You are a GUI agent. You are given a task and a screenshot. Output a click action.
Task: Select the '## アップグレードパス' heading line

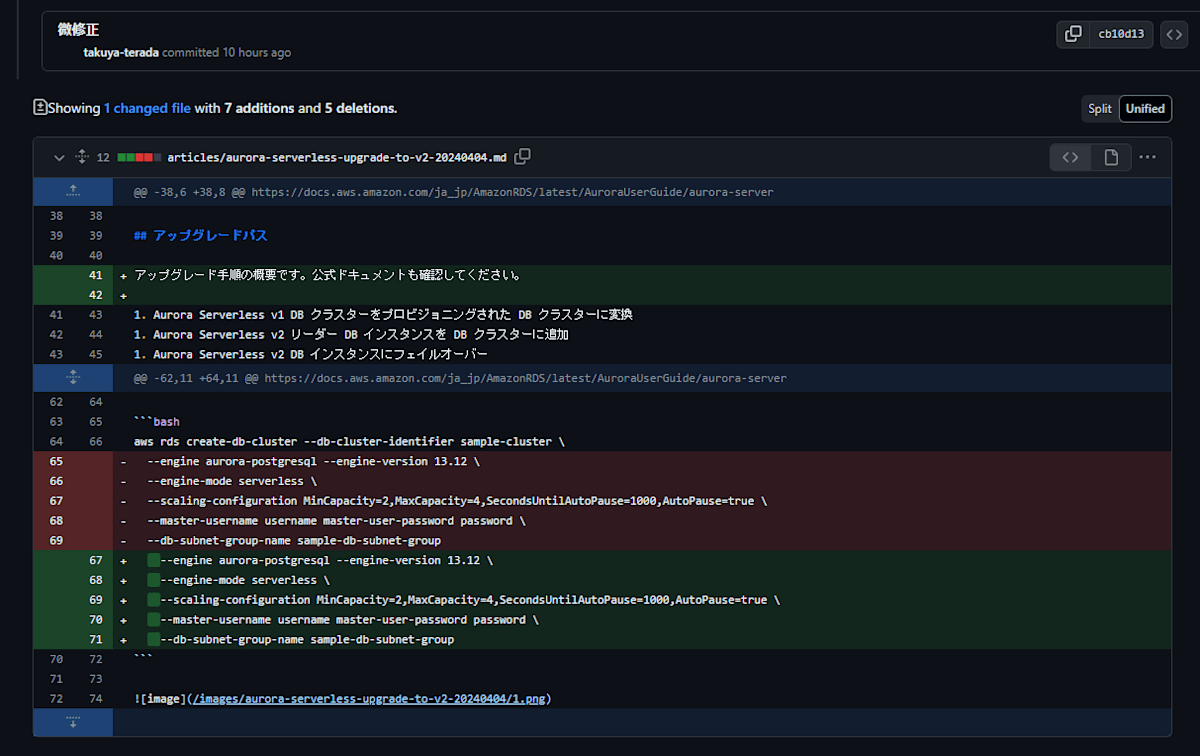(200, 236)
